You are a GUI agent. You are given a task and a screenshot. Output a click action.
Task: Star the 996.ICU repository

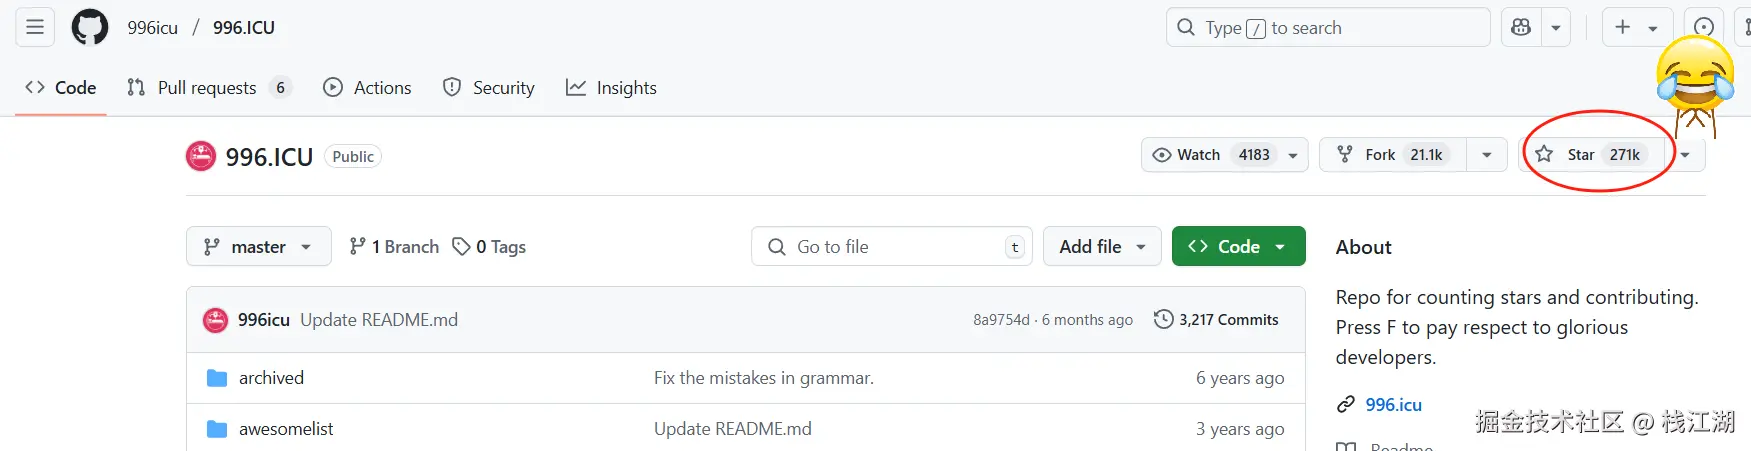pyautogui.click(x=1580, y=155)
